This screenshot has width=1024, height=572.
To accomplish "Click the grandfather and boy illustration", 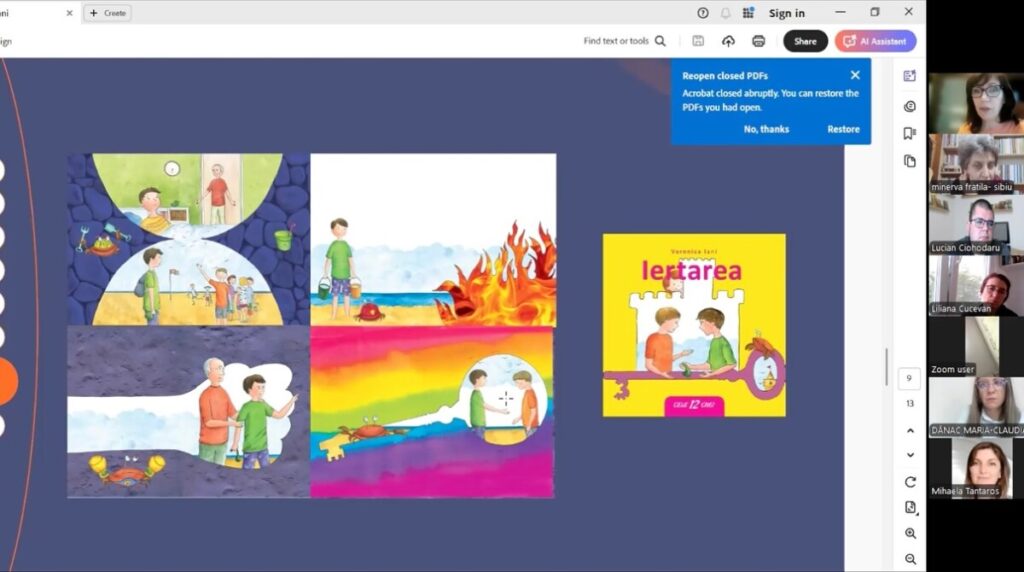I will 188,412.
